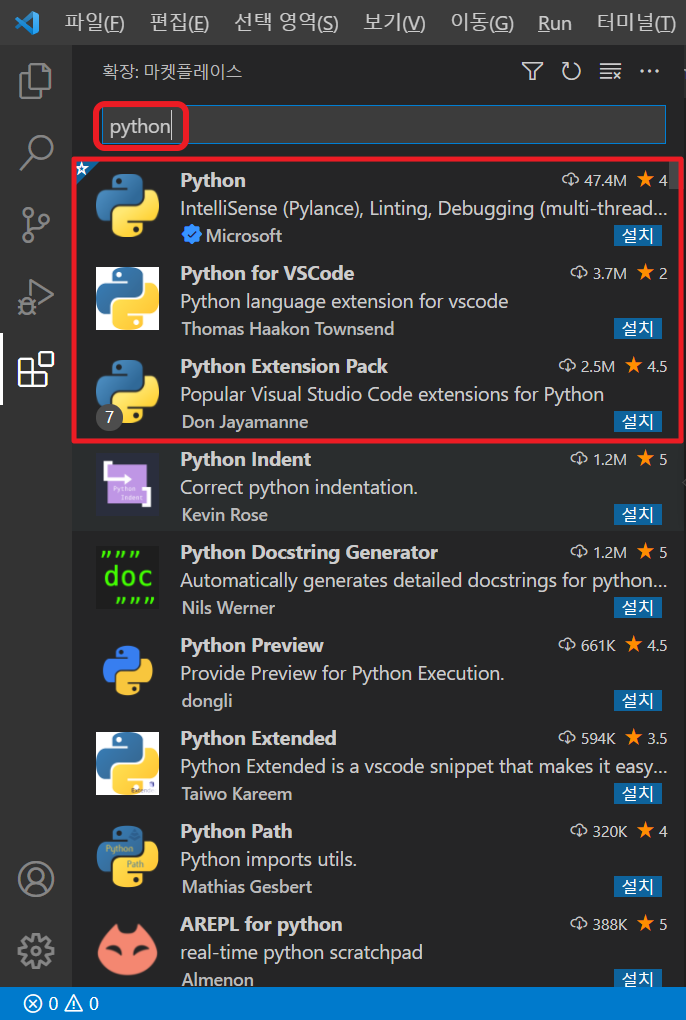Click publisher name Don Jayamanne
The width and height of the screenshot is (686, 1020).
point(245,422)
